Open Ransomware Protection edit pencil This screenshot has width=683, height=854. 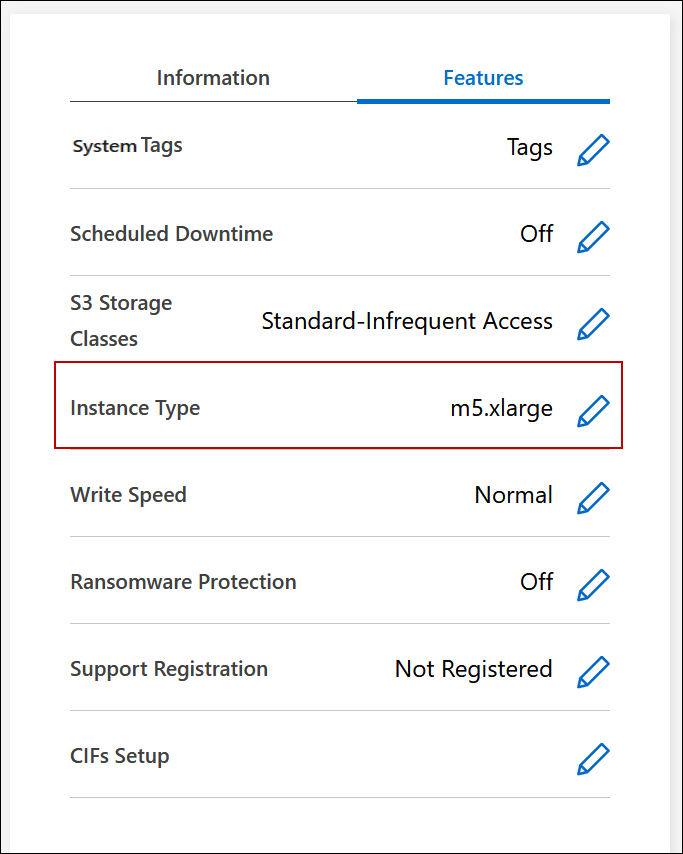pyautogui.click(x=593, y=584)
